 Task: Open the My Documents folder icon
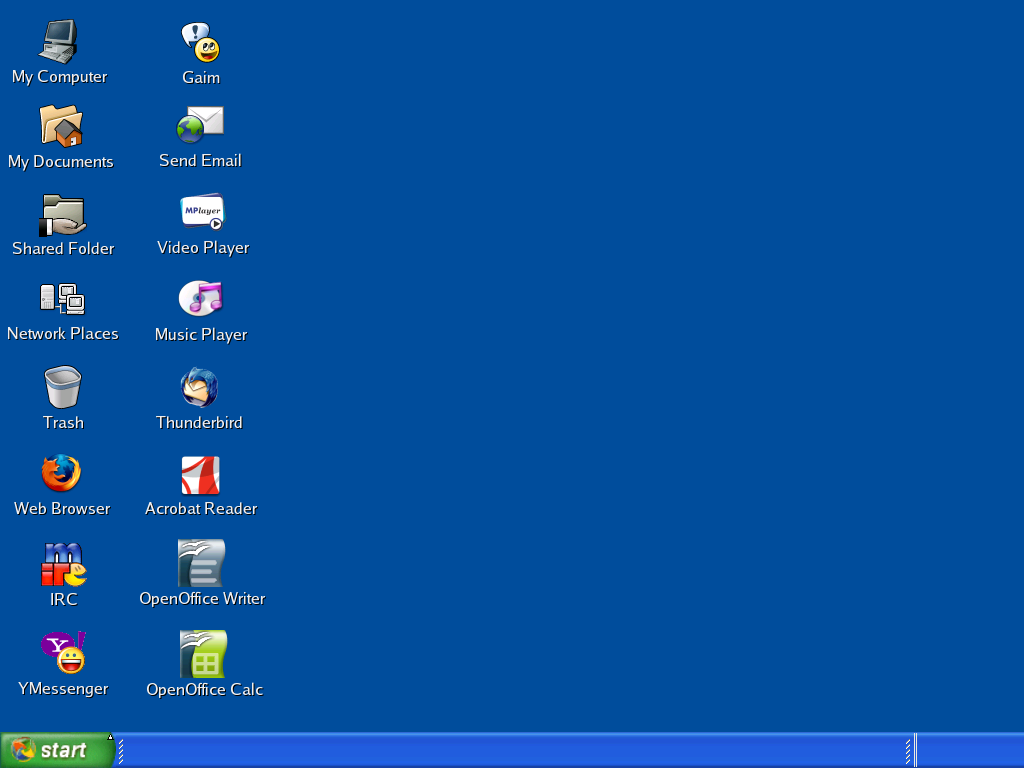61,125
